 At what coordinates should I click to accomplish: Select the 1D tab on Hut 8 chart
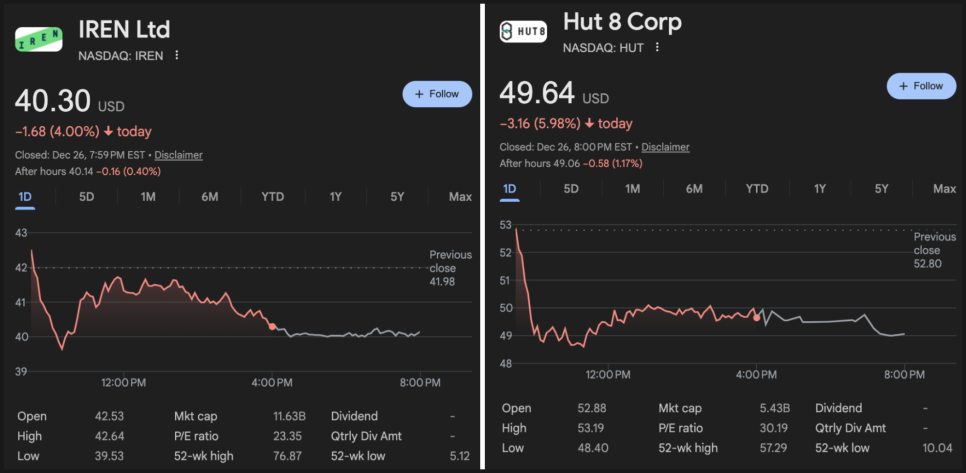[x=510, y=189]
